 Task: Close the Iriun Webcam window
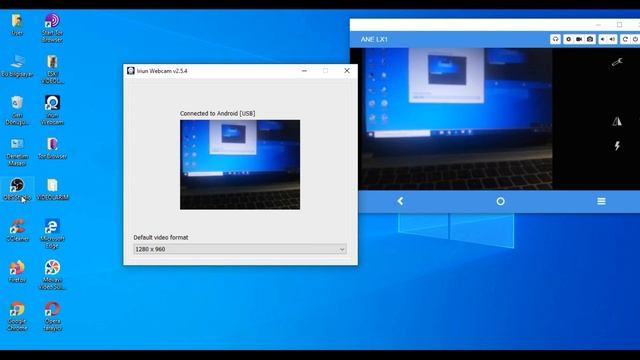[x=347, y=71]
